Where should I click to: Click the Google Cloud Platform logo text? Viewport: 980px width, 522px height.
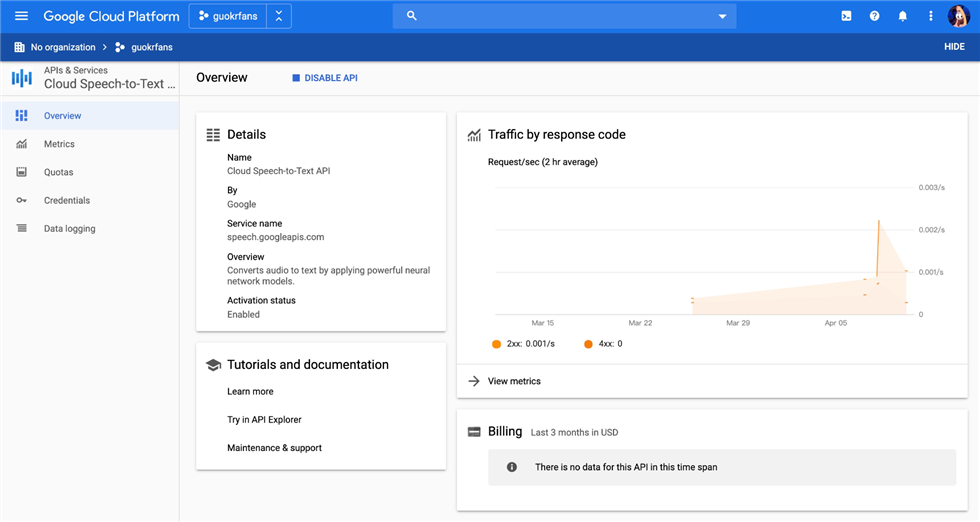point(111,16)
